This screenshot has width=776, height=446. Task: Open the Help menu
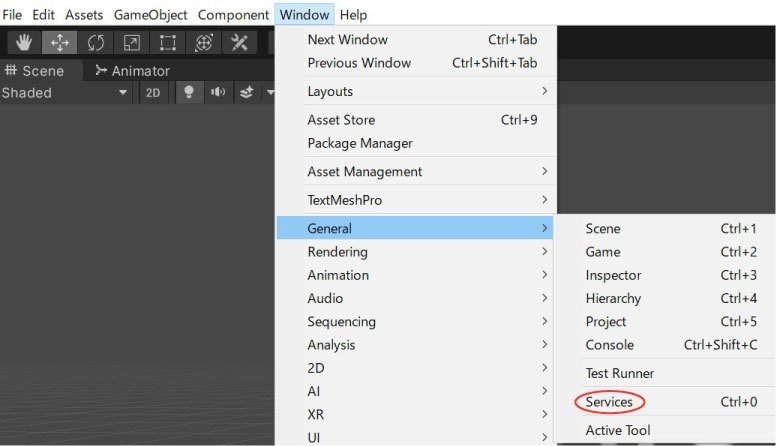(353, 15)
